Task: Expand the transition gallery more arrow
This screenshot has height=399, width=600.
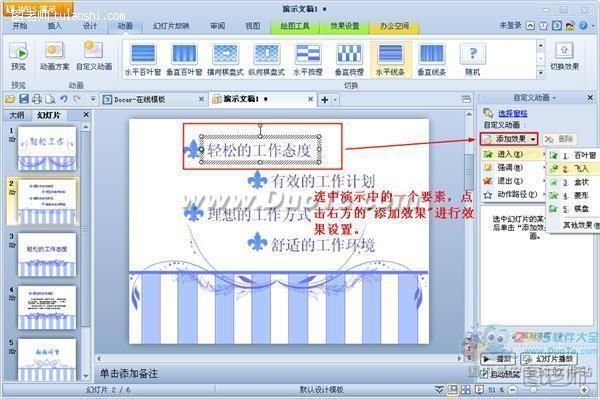Action: tap(540, 72)
